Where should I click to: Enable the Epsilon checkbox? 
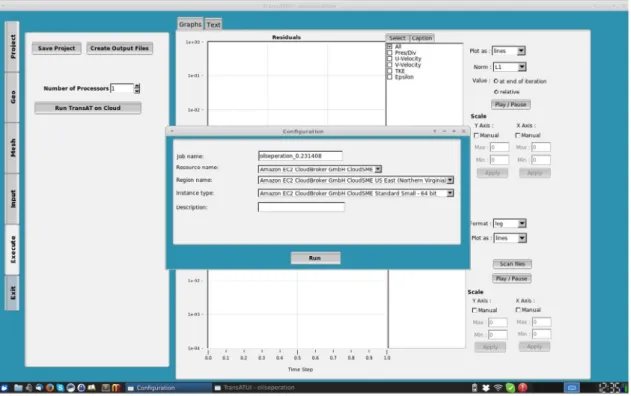(x=390, y=77)
